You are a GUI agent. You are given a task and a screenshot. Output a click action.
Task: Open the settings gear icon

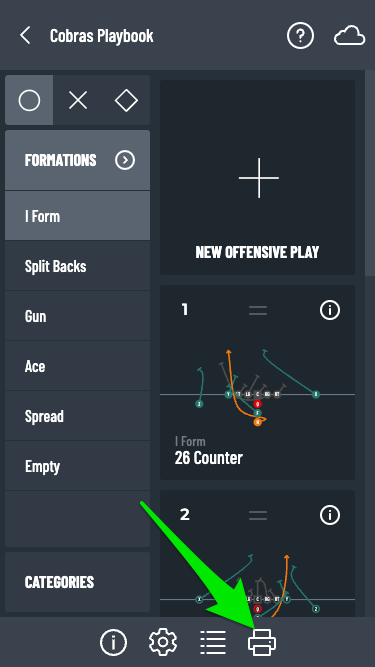point(163,642)
